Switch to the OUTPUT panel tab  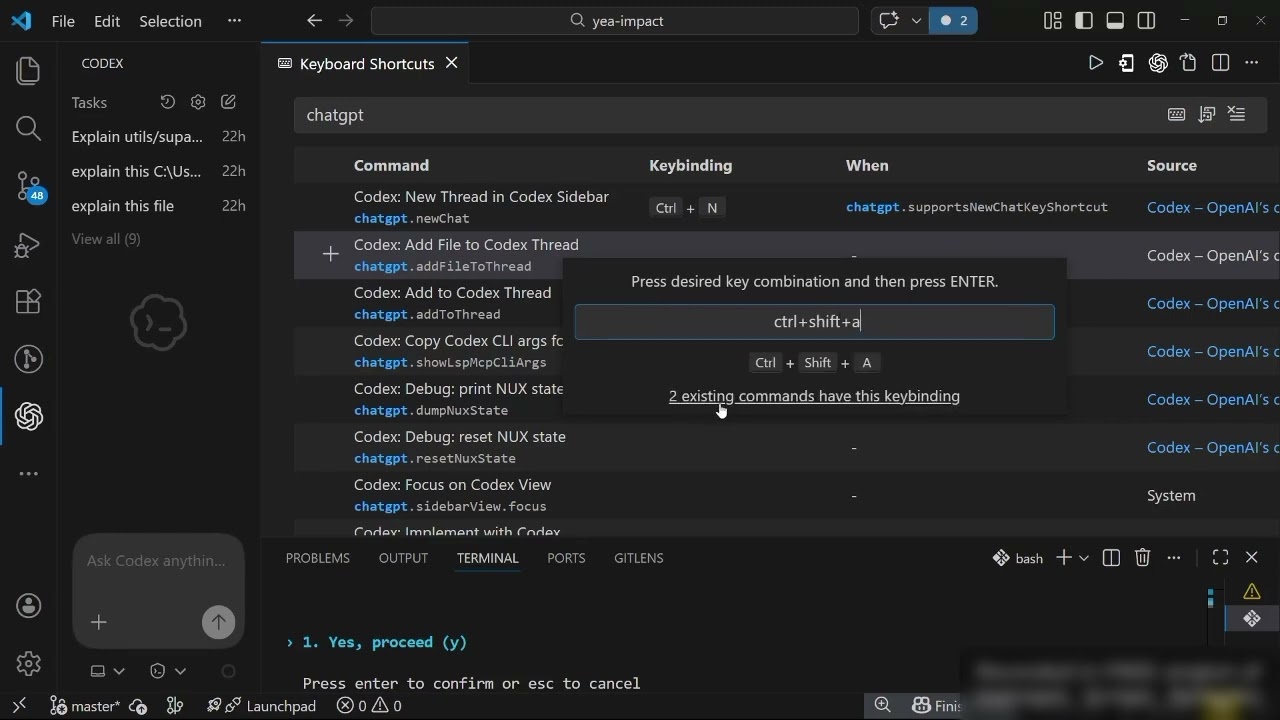[x=403, y=558]
